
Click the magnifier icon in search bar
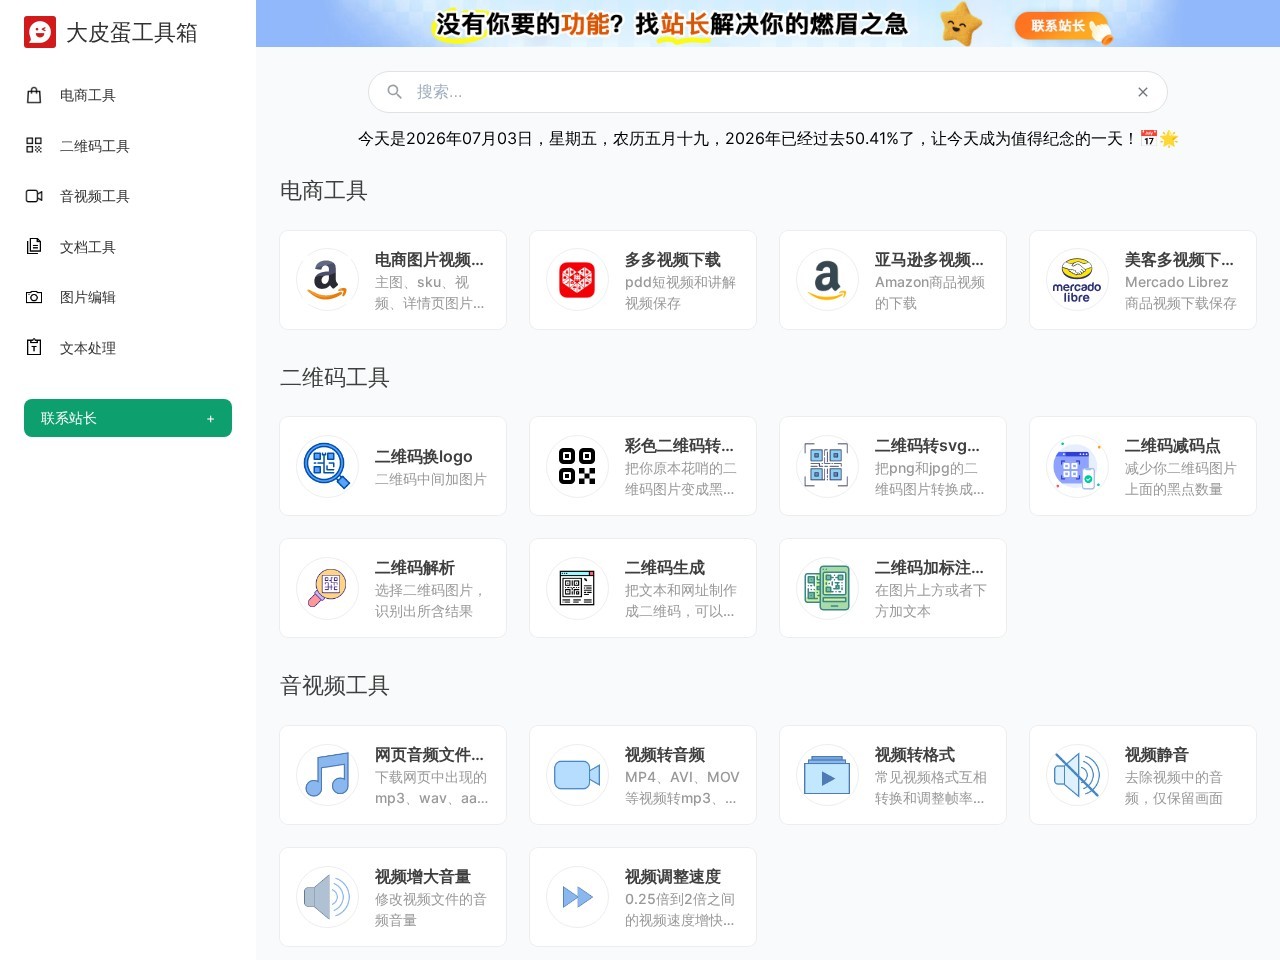395,92
